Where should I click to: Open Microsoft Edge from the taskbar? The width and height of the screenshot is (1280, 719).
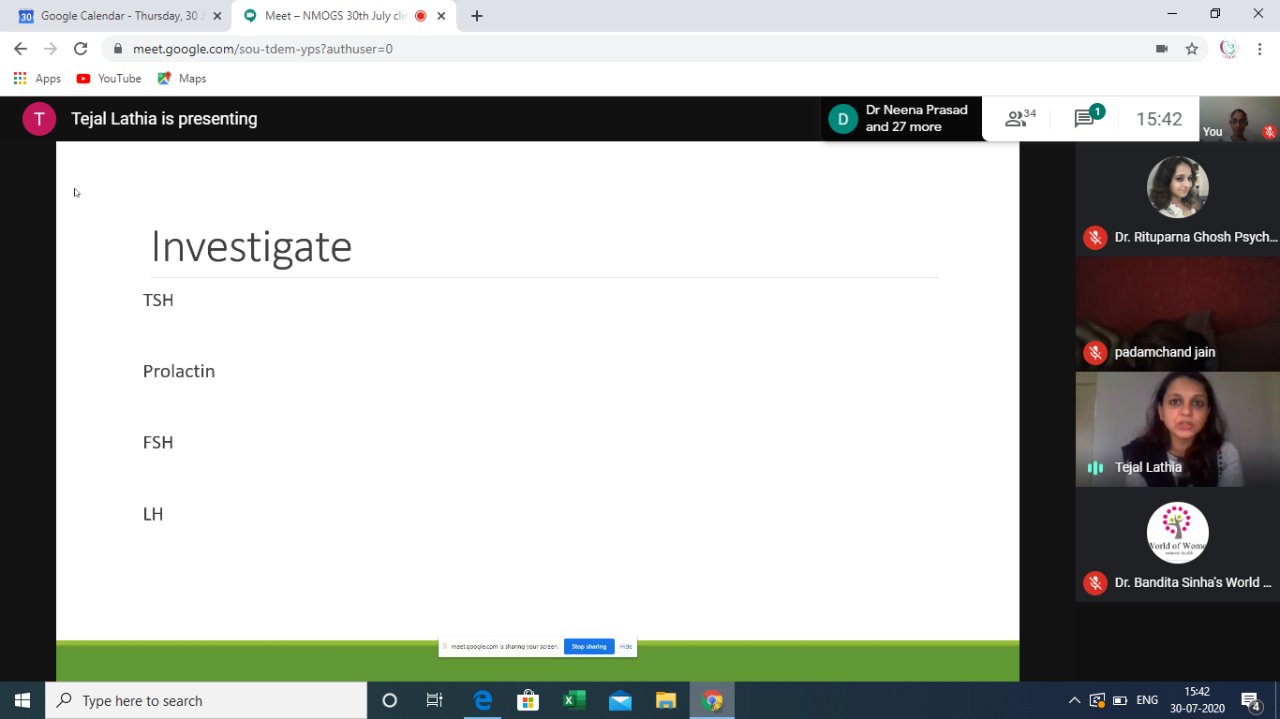click(483, 700)
